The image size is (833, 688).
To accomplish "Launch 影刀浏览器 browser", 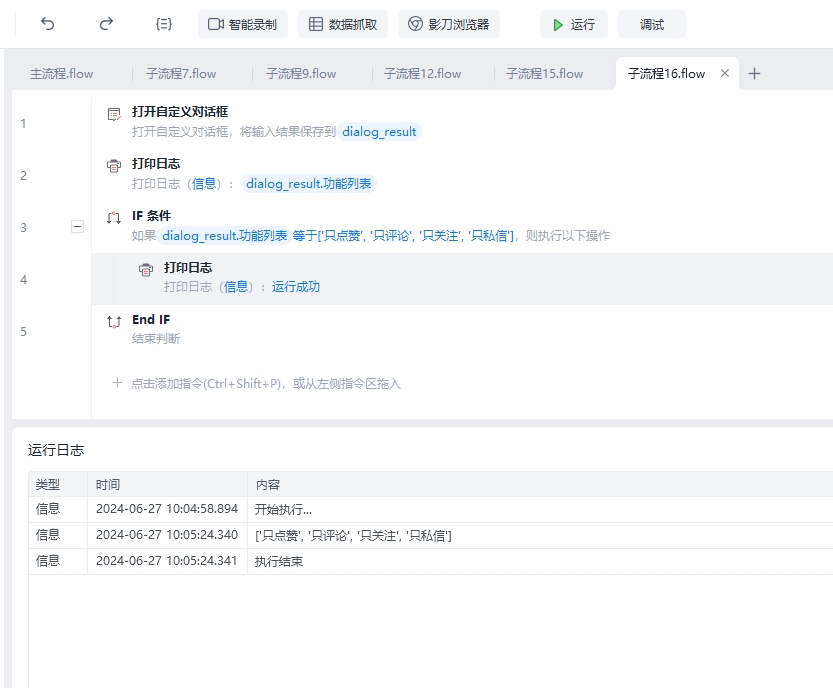I will [x=449, y=24].
